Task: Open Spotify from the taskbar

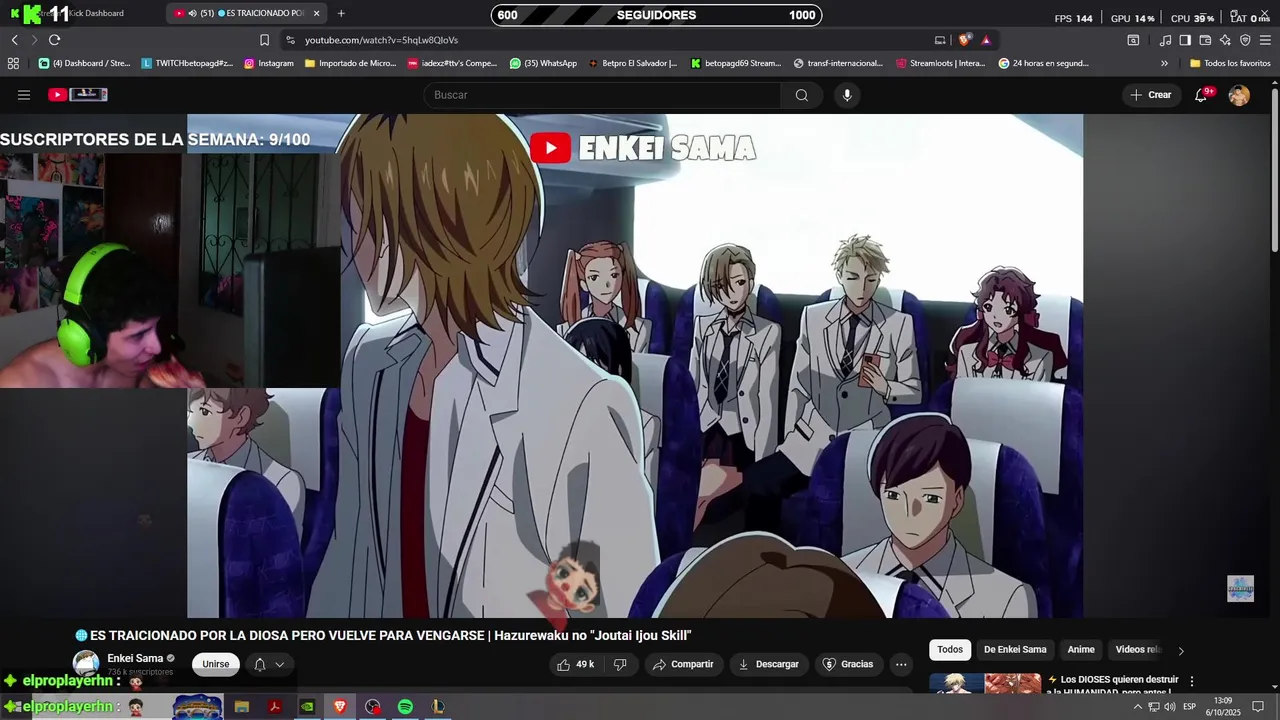Action: pyautogui.click(x=405, y=707)
